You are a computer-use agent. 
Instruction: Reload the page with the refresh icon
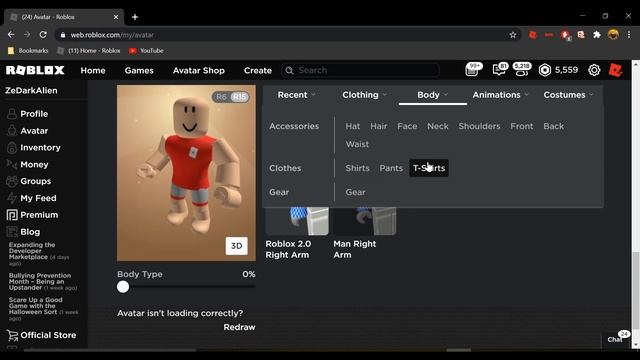(43, 35)
